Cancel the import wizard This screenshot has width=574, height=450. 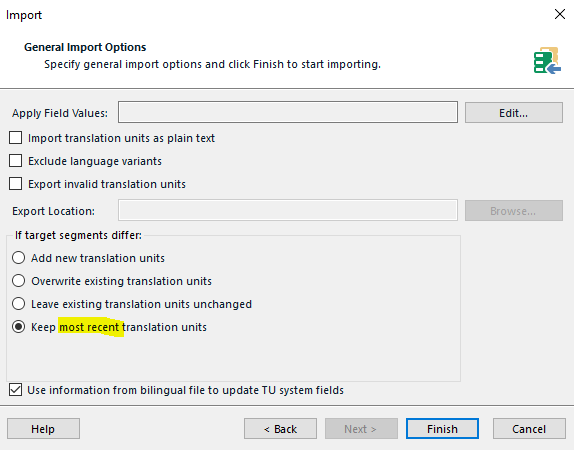click(529, 428)
